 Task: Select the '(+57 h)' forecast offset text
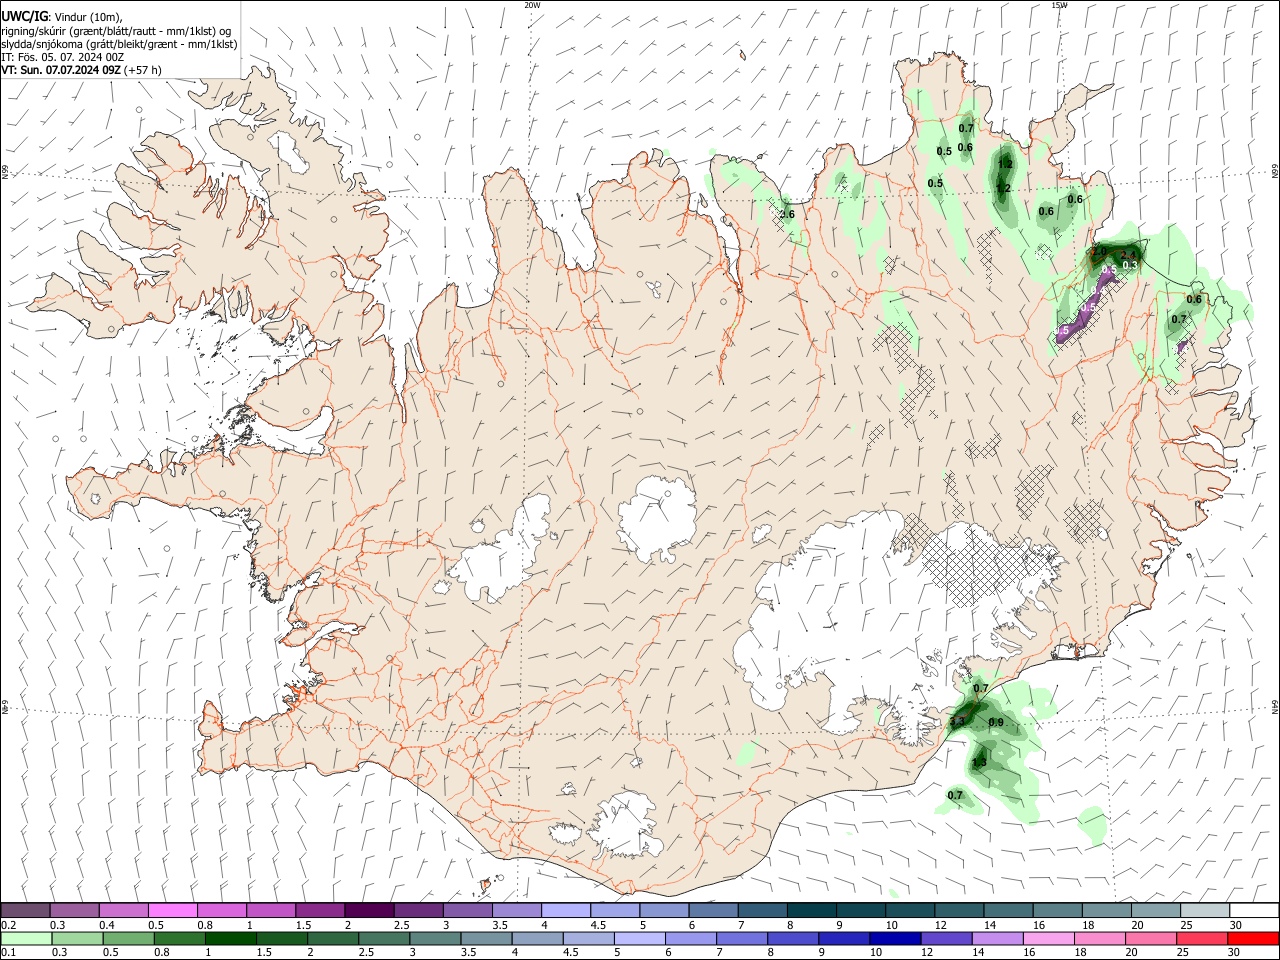coord(144,70)
